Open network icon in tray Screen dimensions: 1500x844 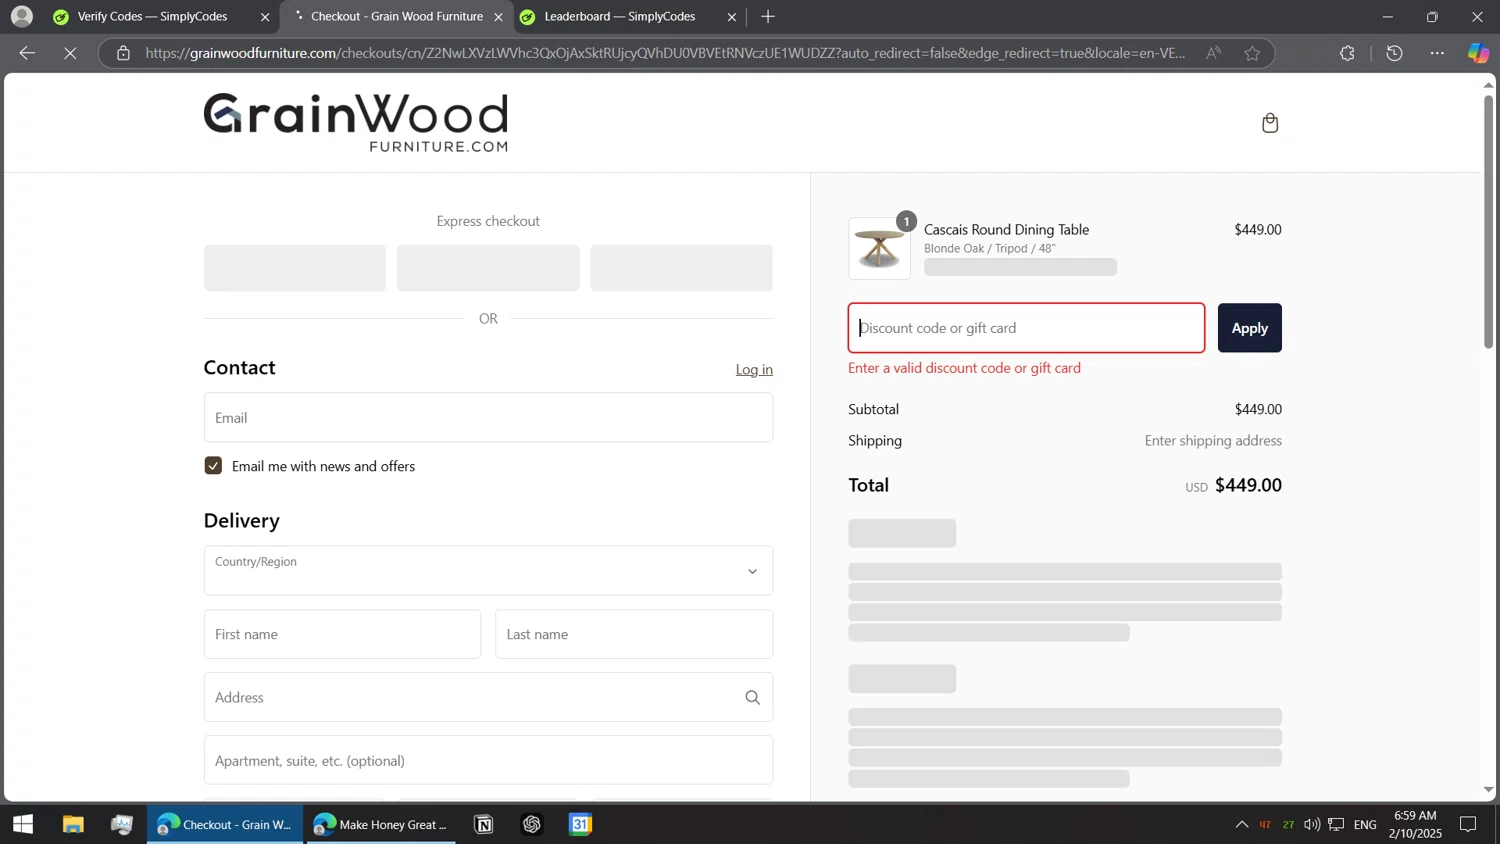click(1336, 824)
